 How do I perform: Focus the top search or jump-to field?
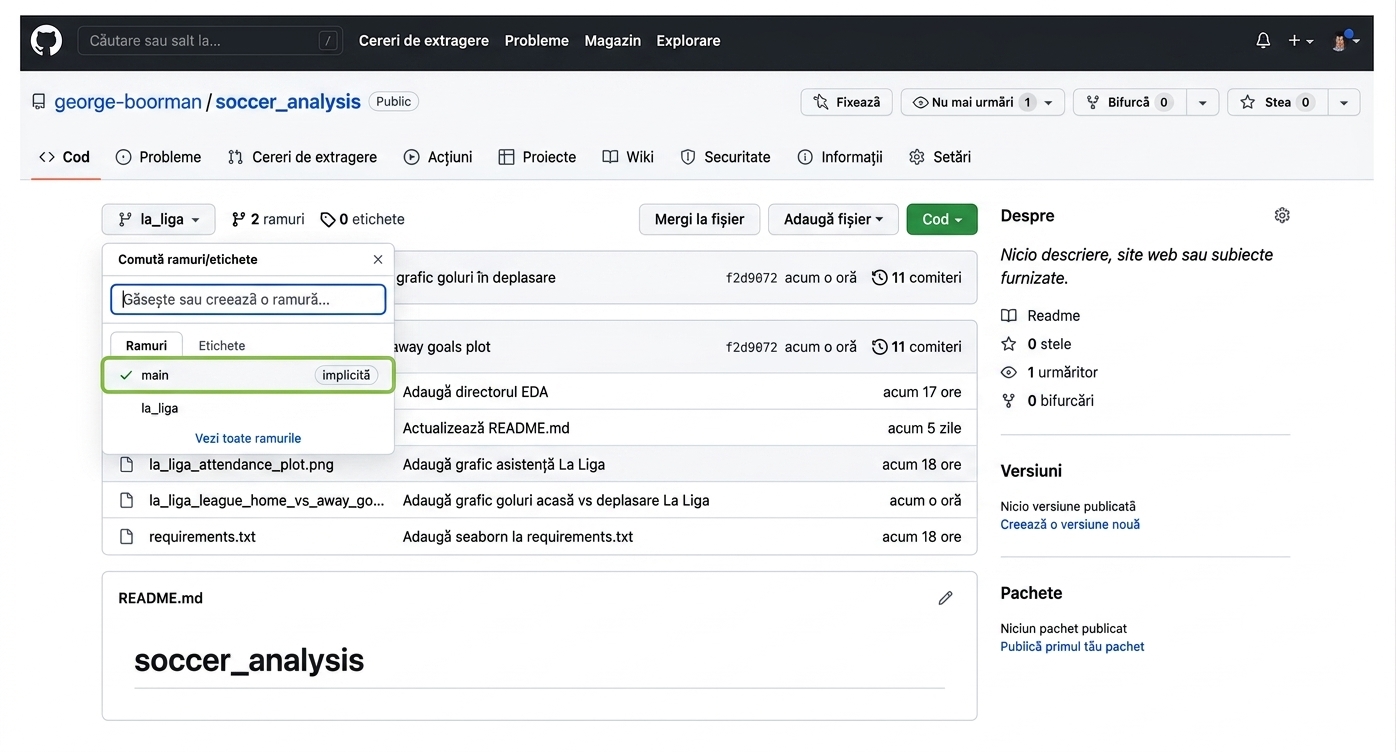(x=210, y=41)
